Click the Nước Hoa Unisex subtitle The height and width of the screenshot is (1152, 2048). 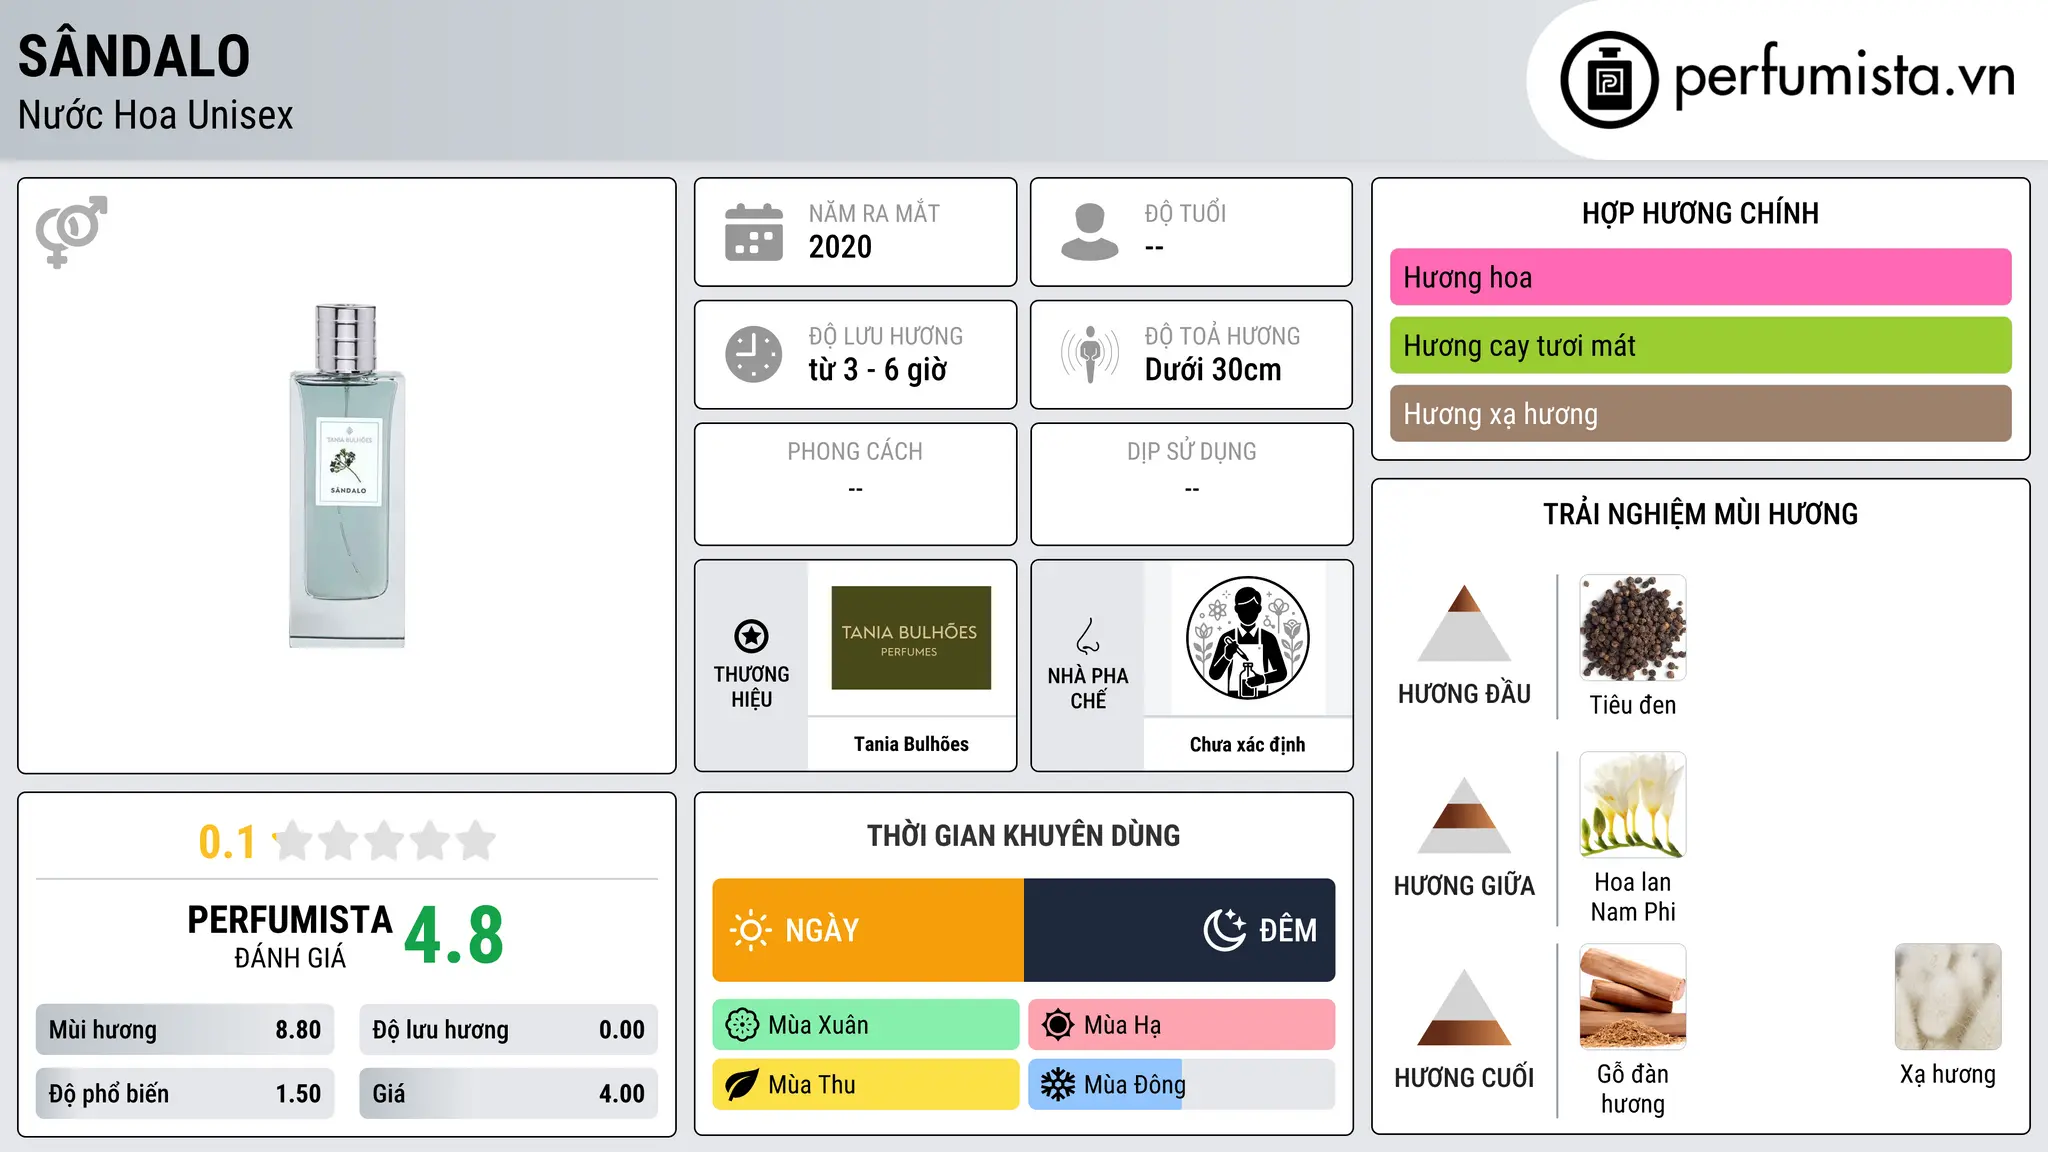point(156,115)
